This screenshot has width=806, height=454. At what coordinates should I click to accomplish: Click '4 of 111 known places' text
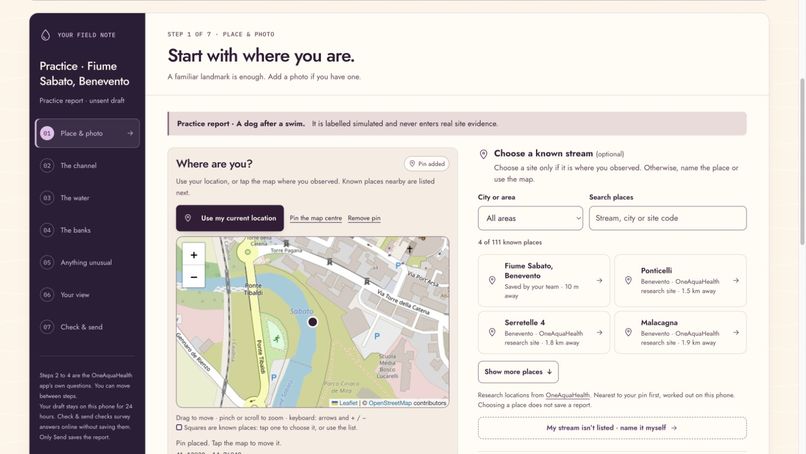pyautogui.click(x=510, y=242)
